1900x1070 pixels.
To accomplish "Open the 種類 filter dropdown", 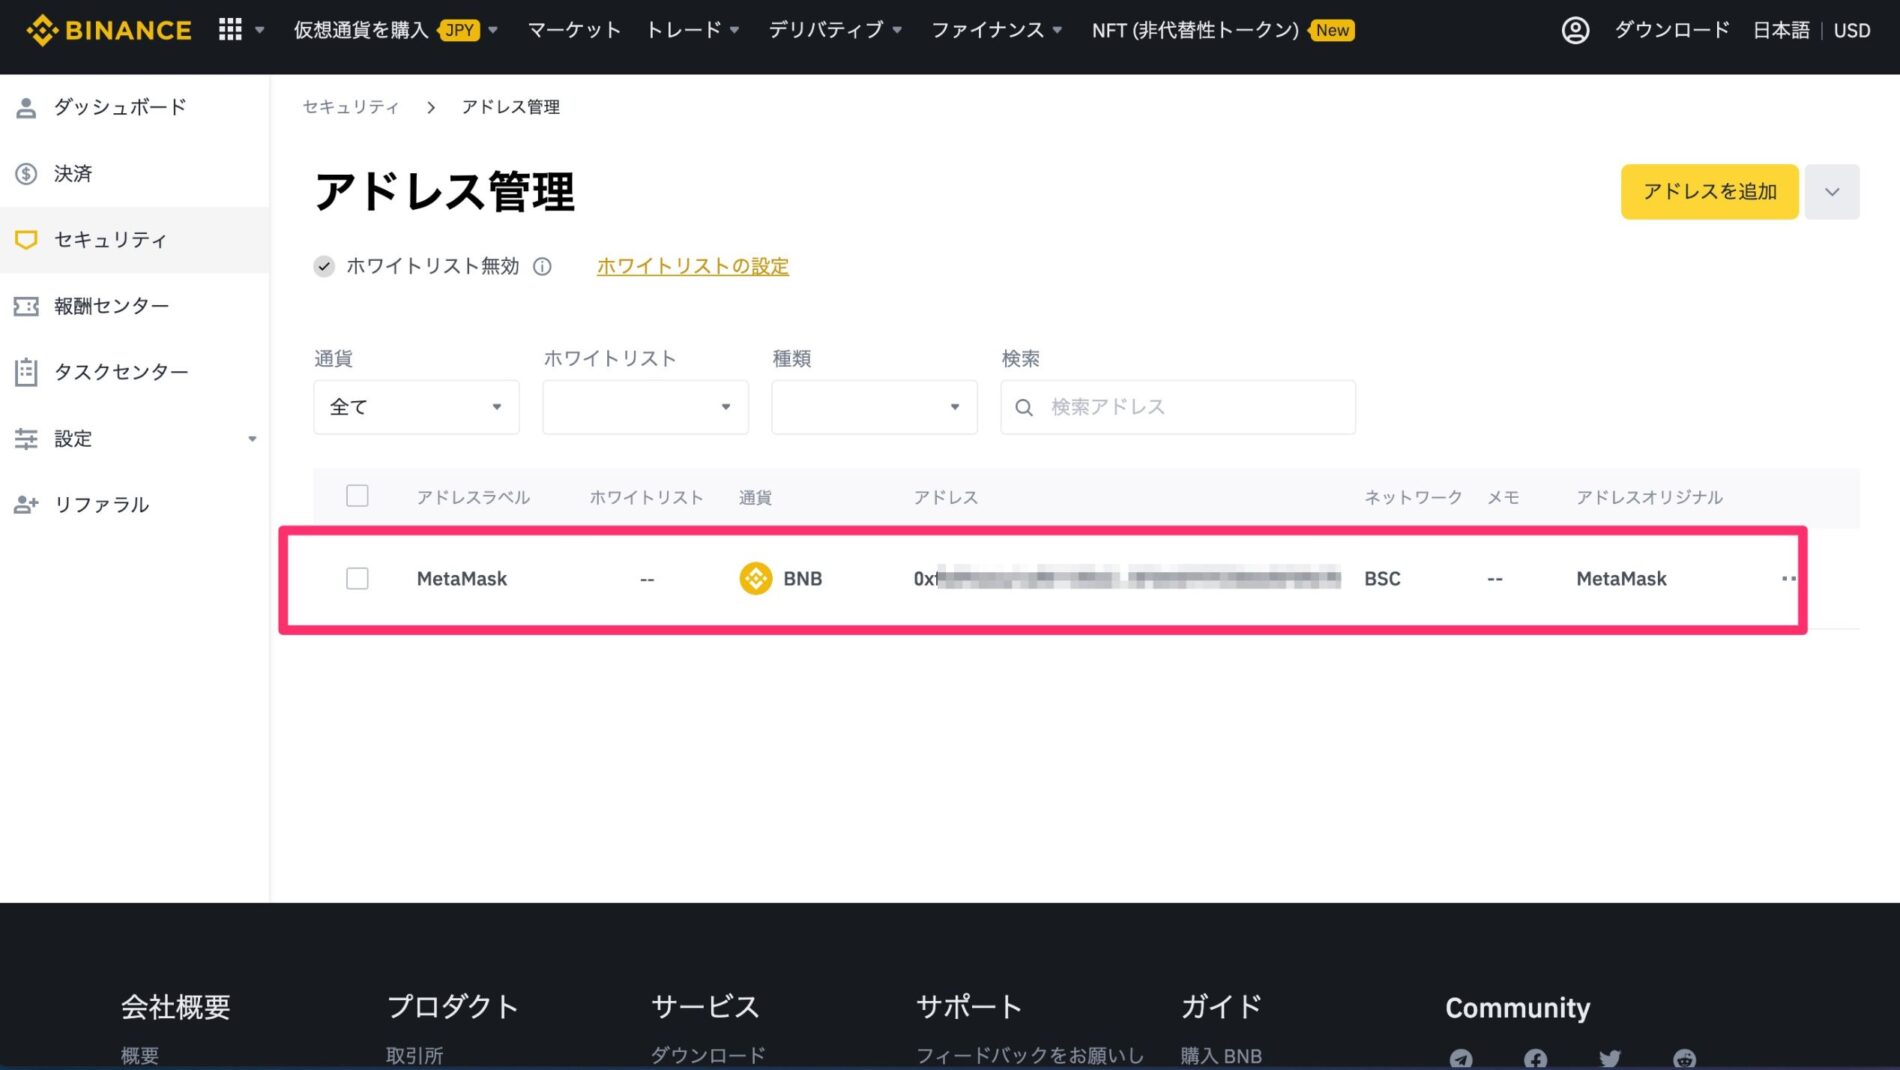I will coord(875,407).
